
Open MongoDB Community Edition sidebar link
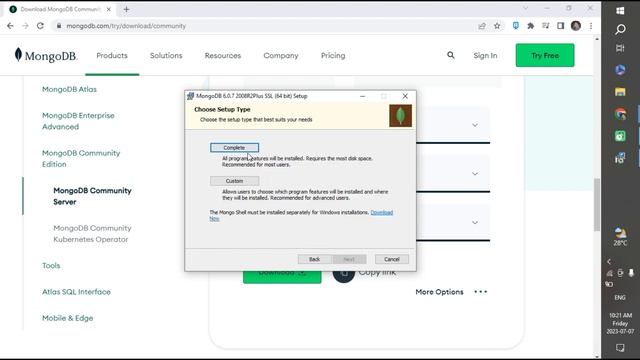pyautogui.click(x=81, y=159)
